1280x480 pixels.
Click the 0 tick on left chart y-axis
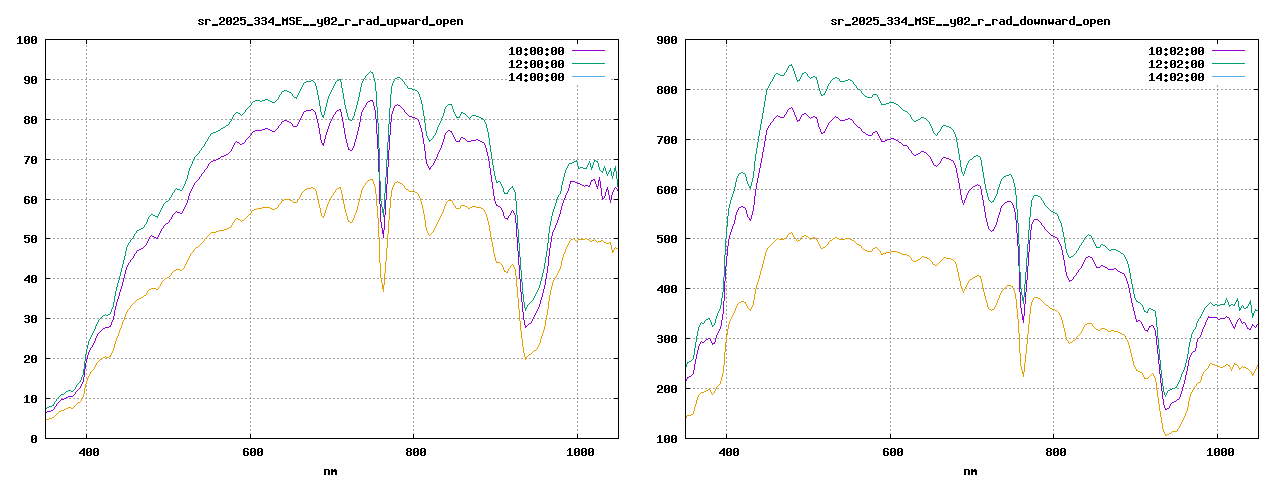(34, 438)
